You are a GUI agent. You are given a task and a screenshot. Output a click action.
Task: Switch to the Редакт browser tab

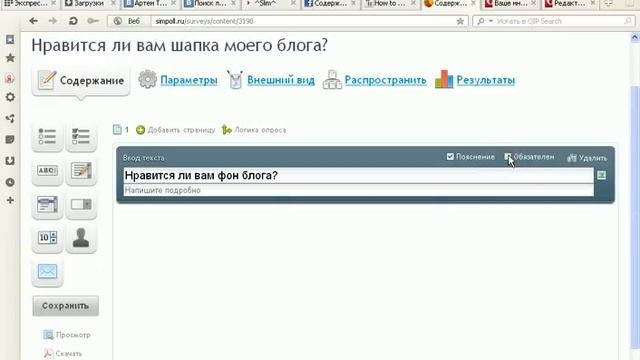pos(570,4)
